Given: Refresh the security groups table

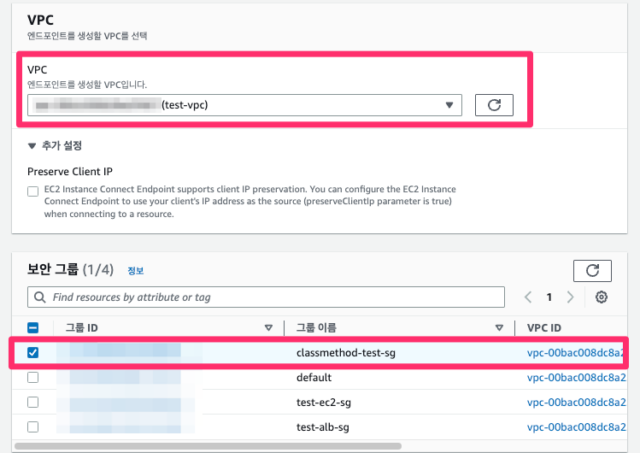Looking at the screenshot, I should [x=592, y=270].
